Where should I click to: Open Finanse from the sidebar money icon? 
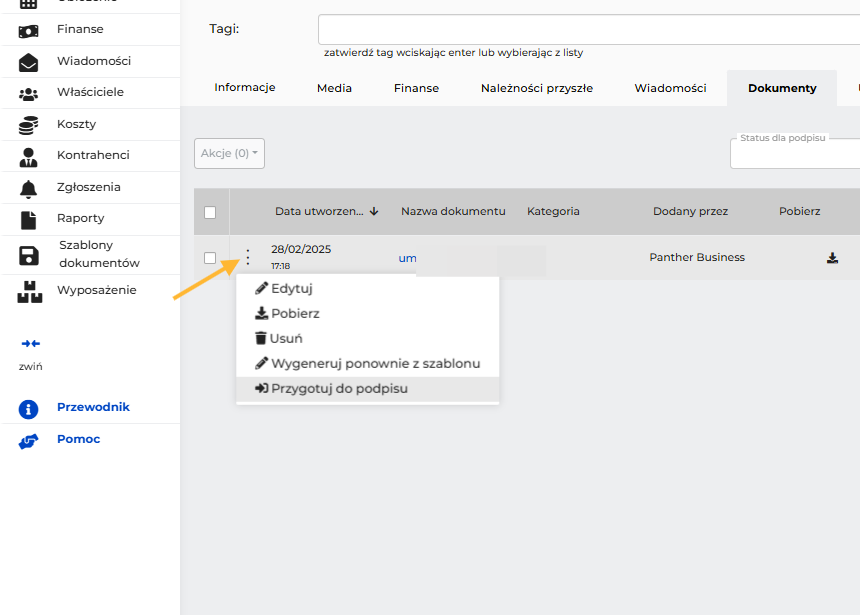[x=29, y=31]
